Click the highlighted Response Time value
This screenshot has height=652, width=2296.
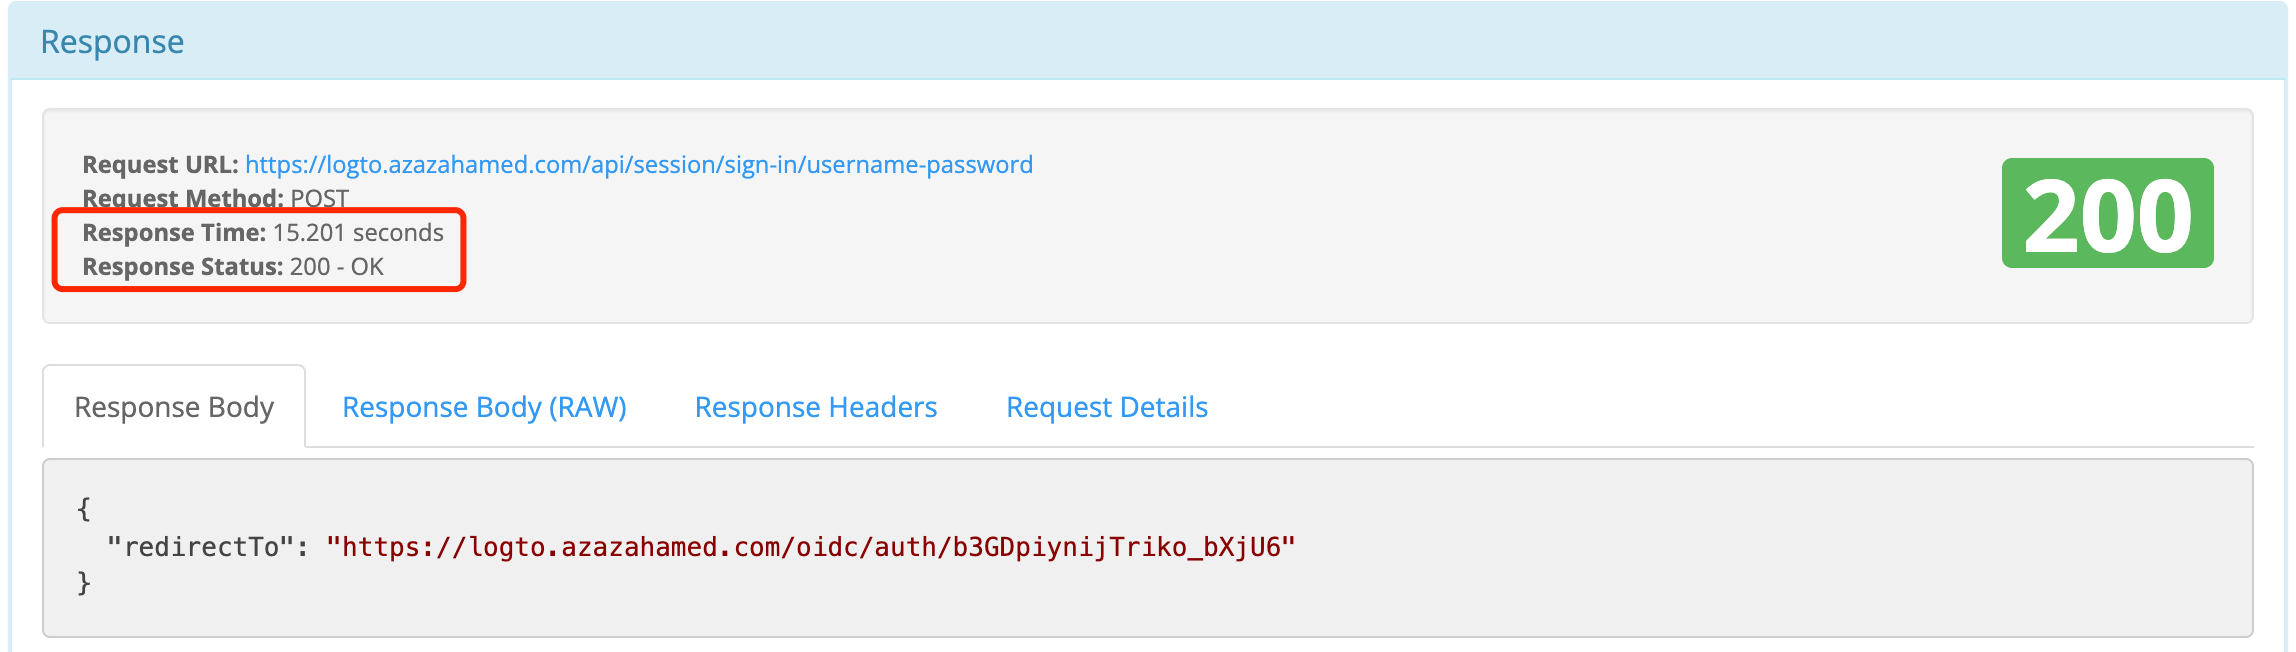(358, 232)
